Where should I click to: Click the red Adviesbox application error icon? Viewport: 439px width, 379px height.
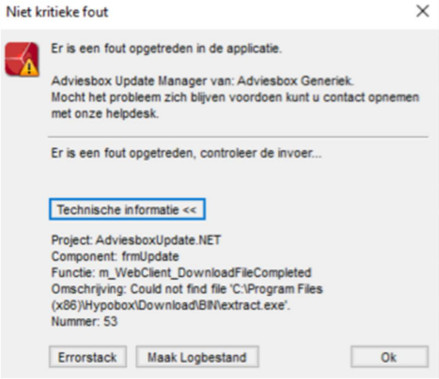(x=22, y=59)
